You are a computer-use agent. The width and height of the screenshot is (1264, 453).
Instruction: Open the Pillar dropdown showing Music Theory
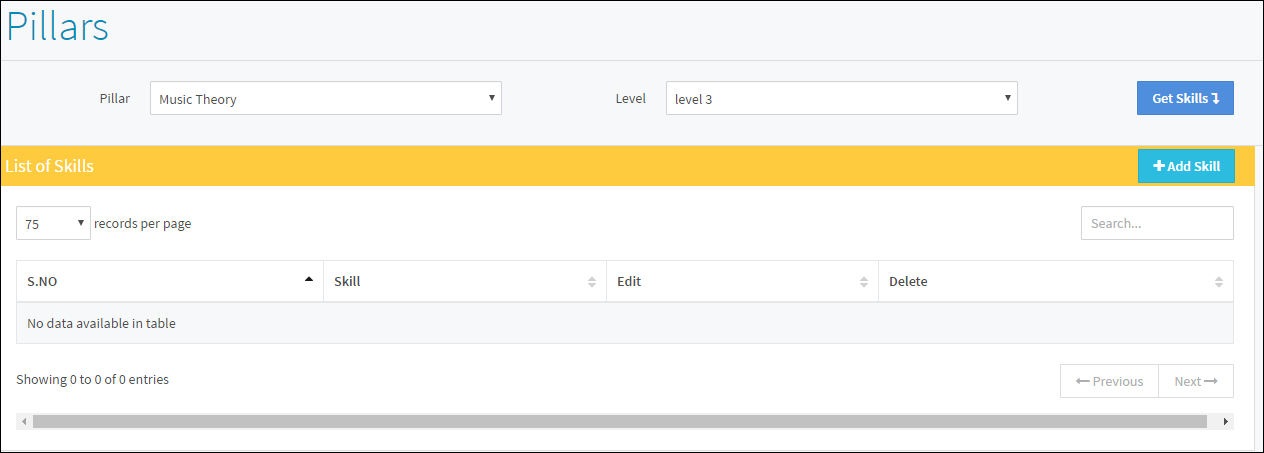[x=326, y=98]
